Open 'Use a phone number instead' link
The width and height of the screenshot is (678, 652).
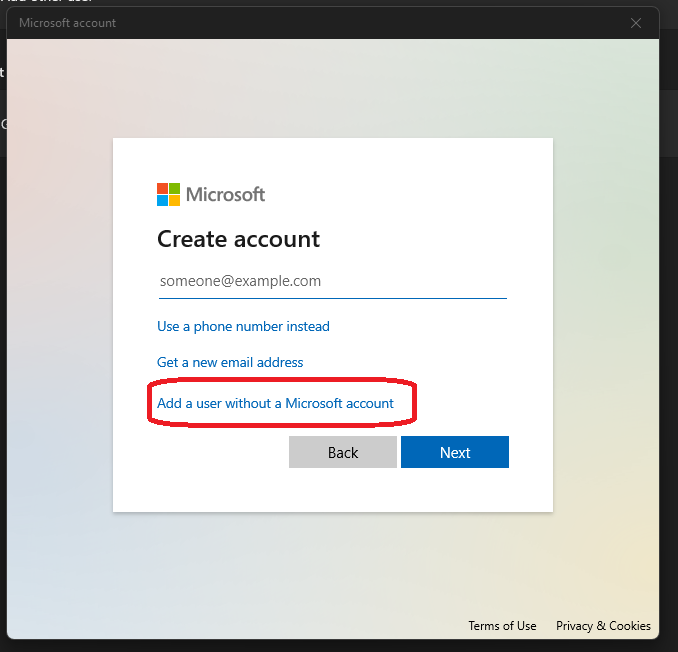(243, 326)
